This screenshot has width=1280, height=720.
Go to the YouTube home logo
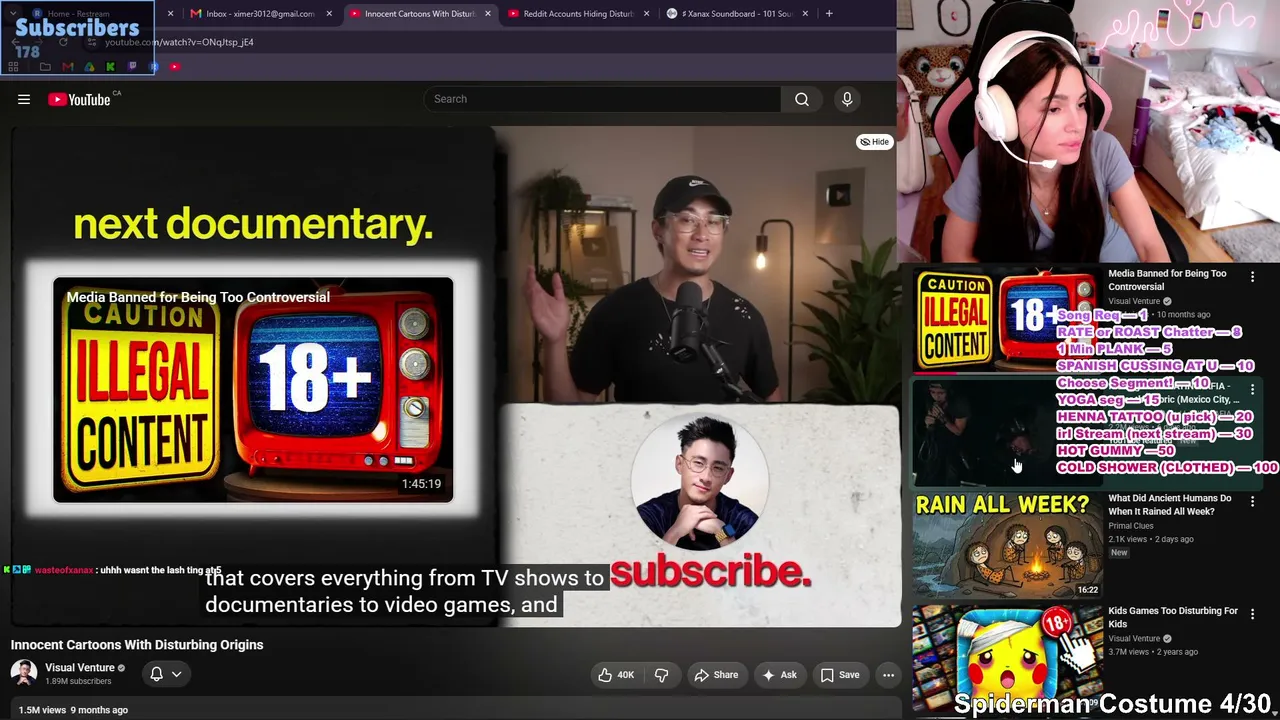pyautogui.click(x=79, y=99)
